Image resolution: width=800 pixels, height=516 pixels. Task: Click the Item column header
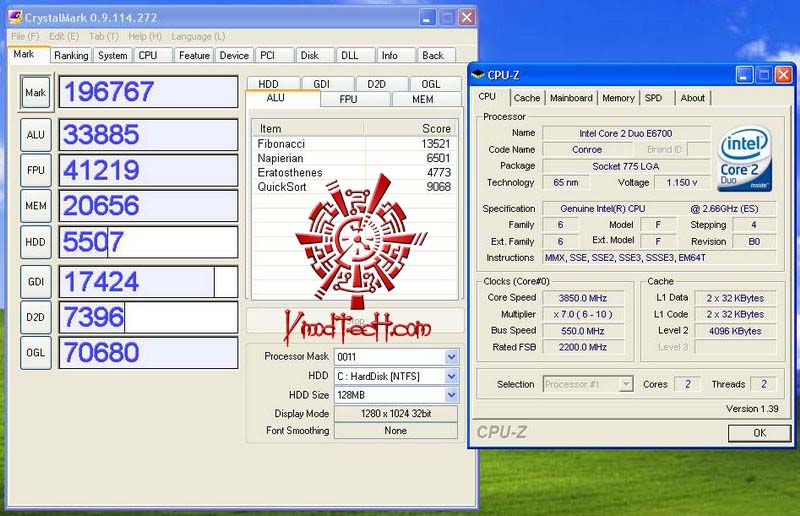pos(308,129)
